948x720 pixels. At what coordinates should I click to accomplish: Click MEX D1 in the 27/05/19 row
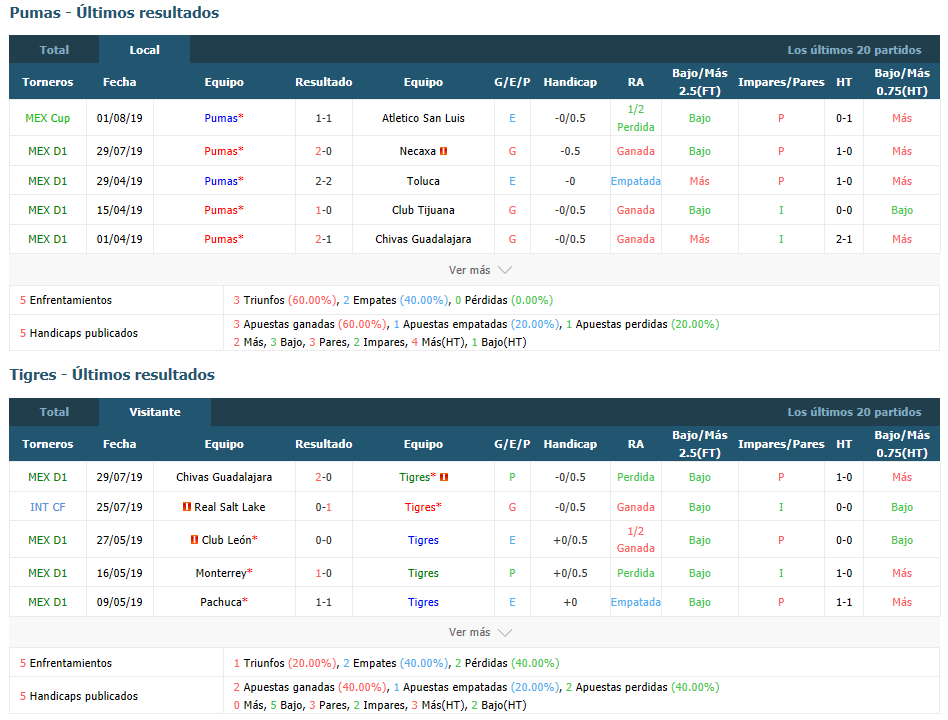pos(48,540)
